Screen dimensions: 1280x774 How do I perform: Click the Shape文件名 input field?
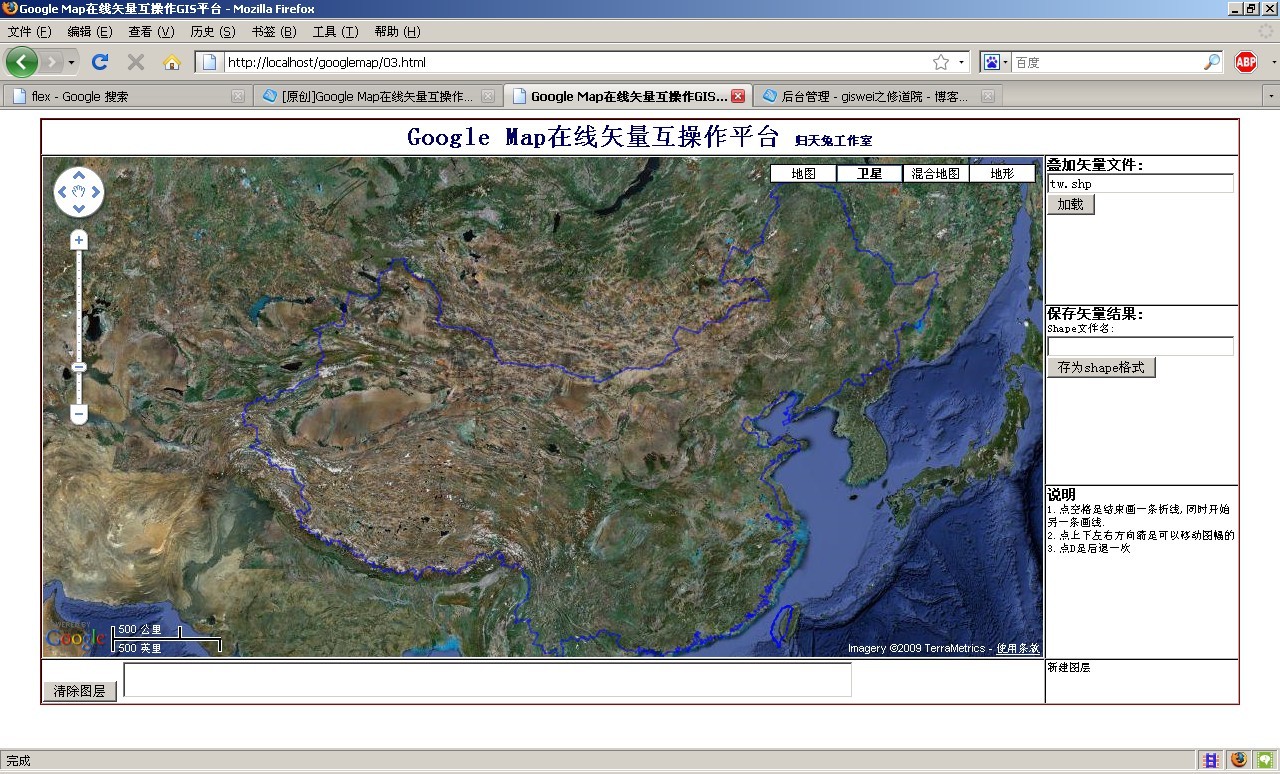1140,346
